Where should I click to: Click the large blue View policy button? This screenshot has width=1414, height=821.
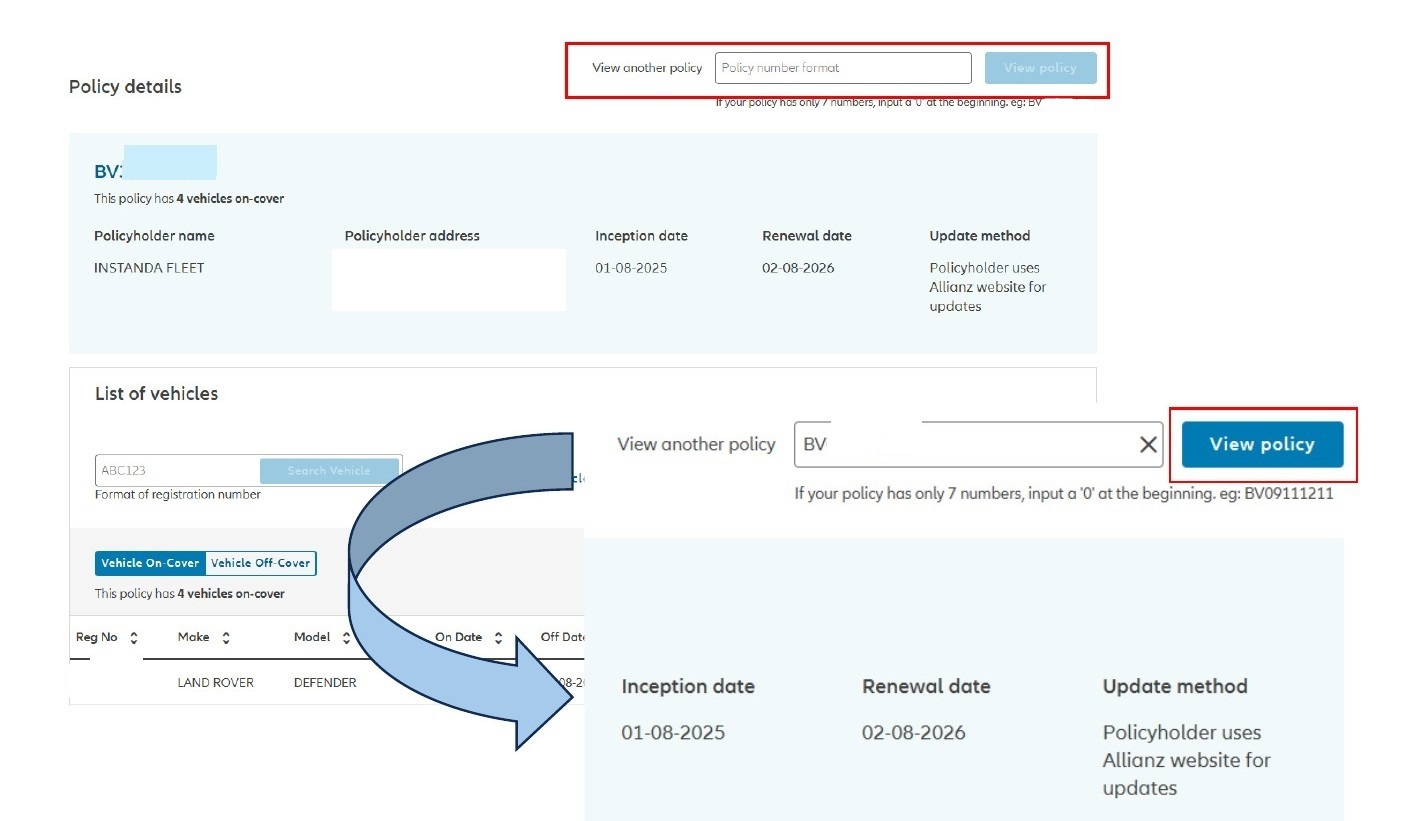pyautogui.click(x=1262, y=444)
